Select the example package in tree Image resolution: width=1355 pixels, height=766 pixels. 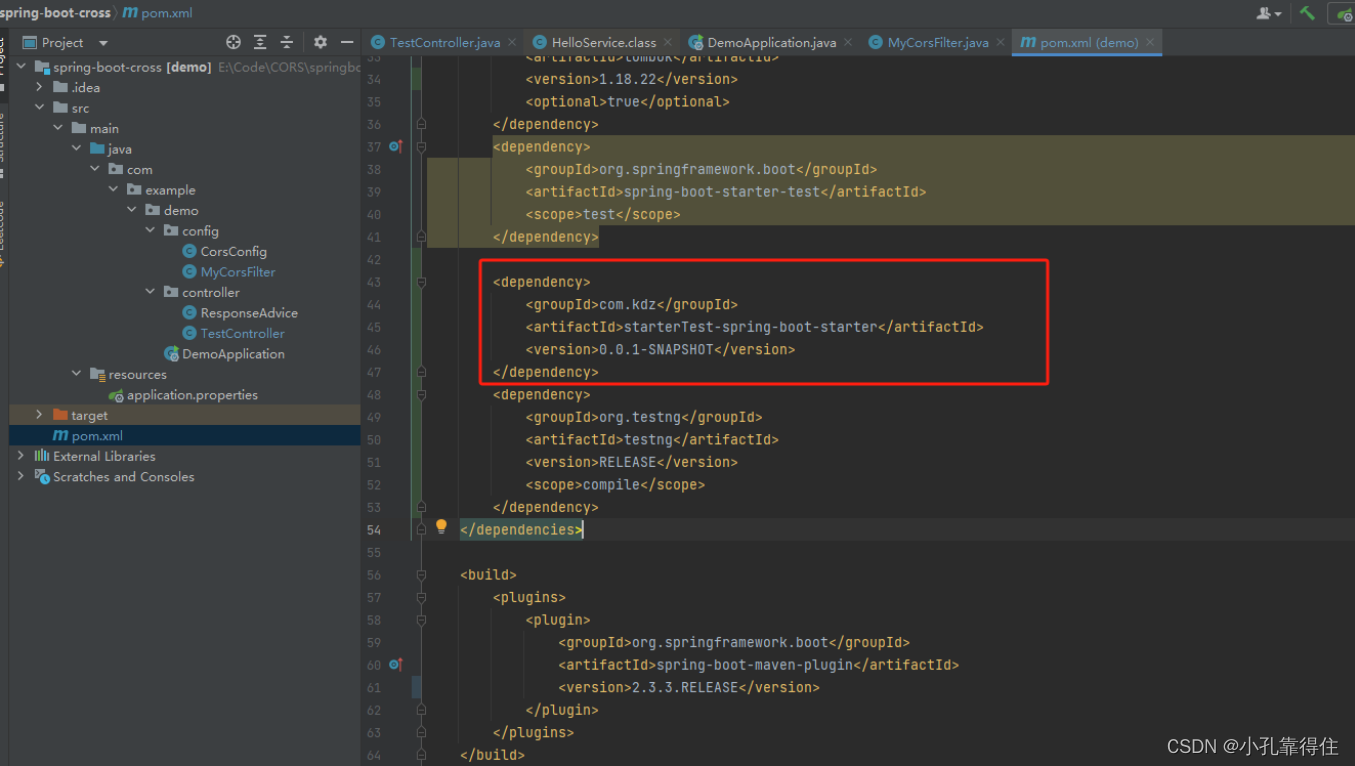(170, 190)
